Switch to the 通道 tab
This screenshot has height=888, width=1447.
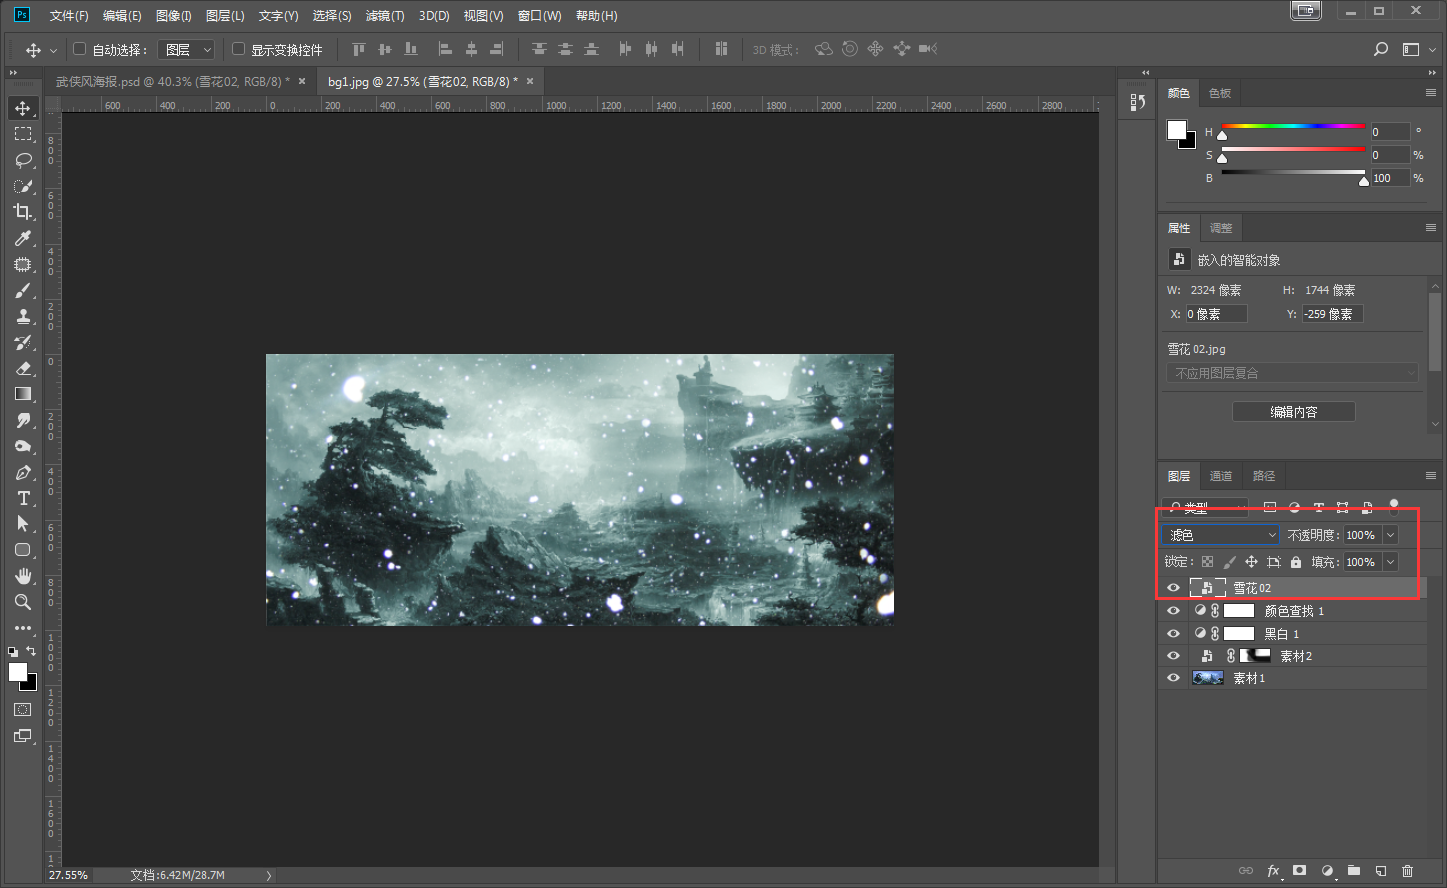click(1221, 476)
